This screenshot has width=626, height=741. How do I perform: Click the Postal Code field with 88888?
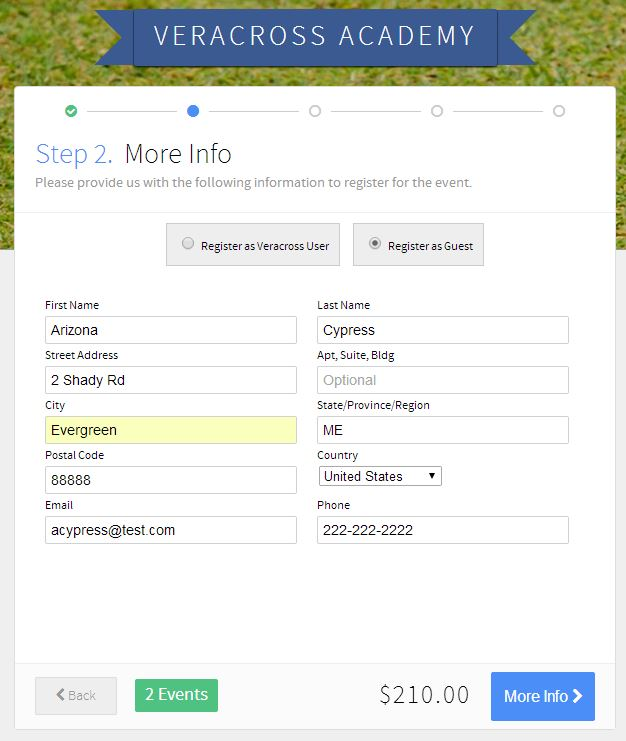tap(171, 480)
